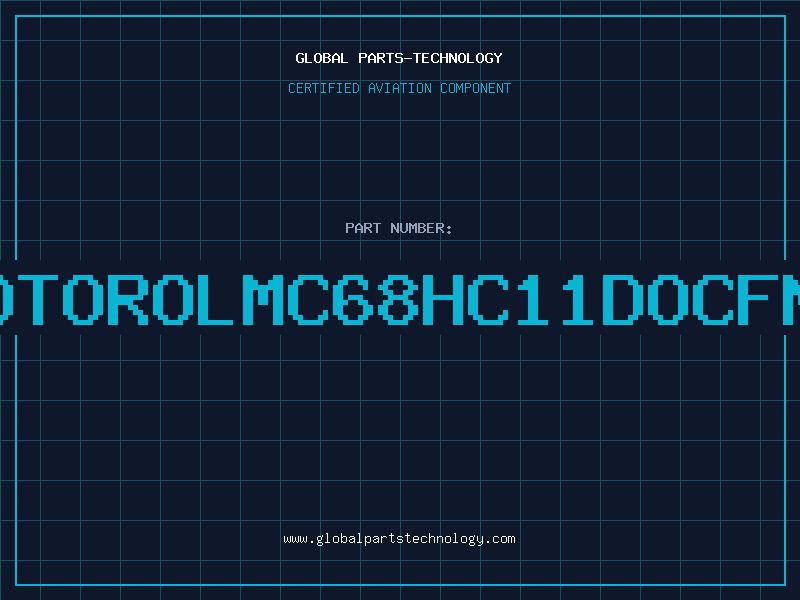Click the GLOBAL PARTS-TECHNOLOGY heading
Screen dimensions: 800x600
tap(399, 58)
